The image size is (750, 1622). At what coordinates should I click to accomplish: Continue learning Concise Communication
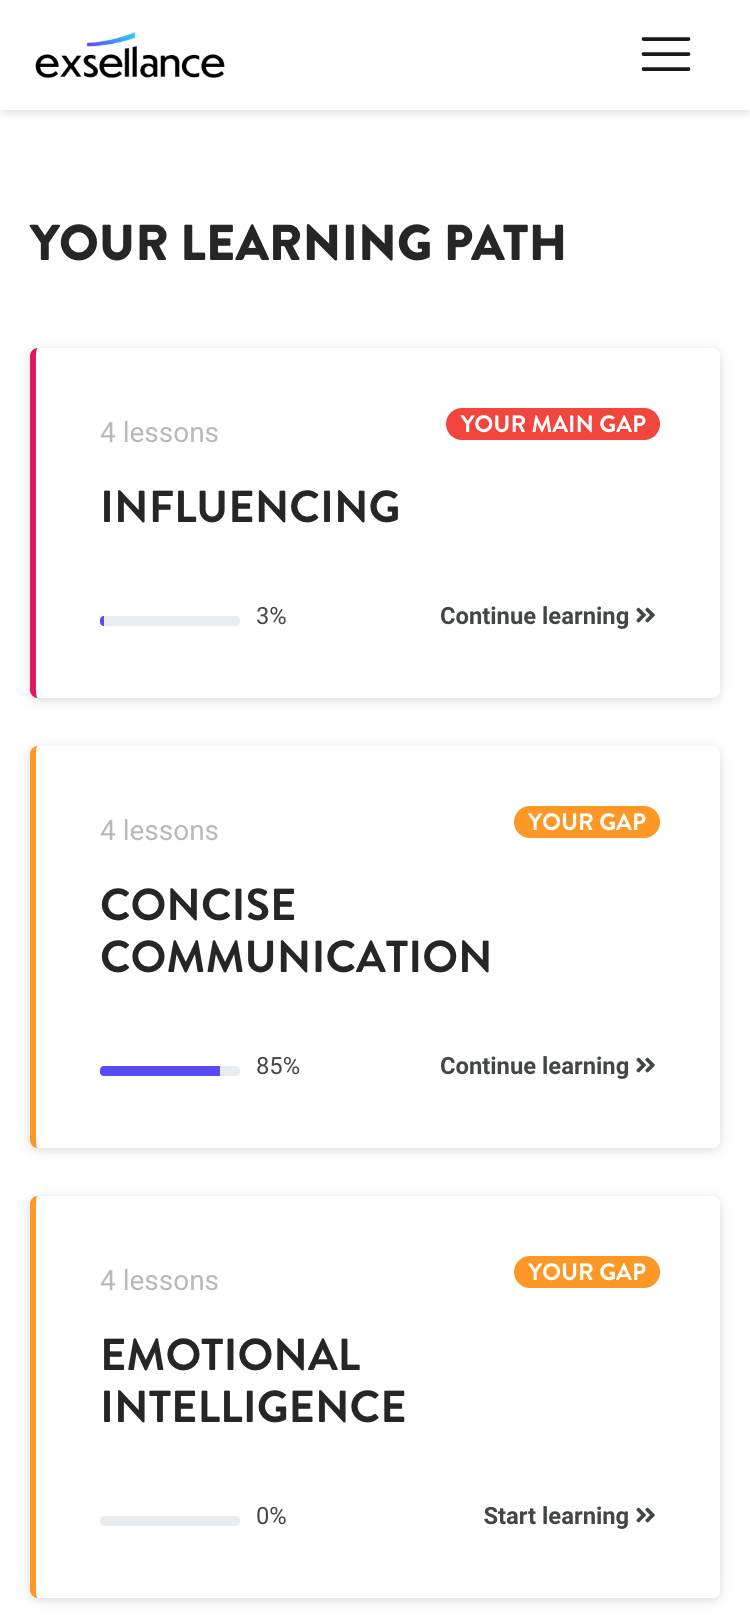(x=534, y=1066)
